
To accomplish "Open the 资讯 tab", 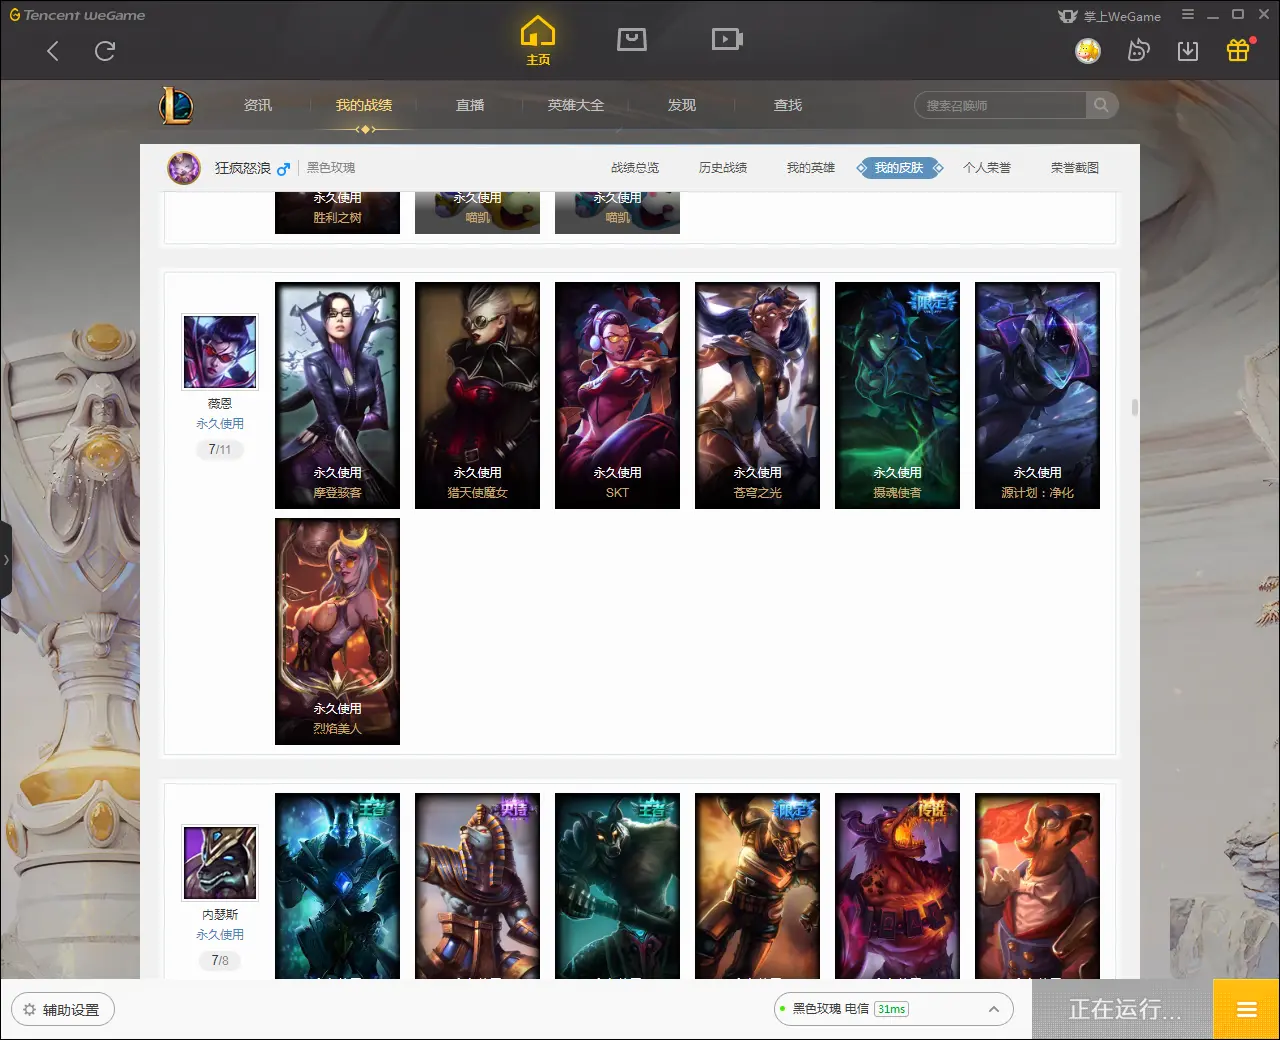I will pyautogui.click(x=258, y=105).
